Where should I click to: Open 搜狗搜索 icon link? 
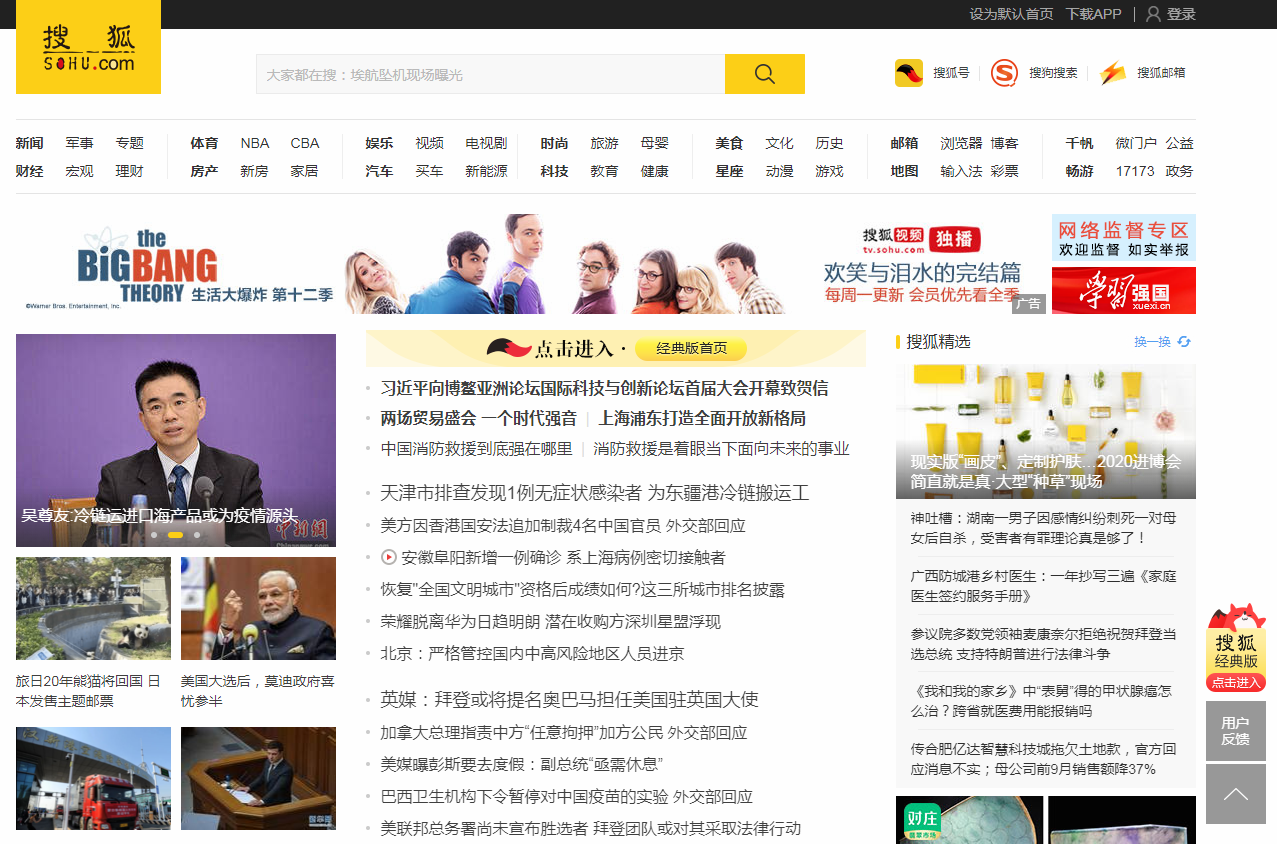1004,73
